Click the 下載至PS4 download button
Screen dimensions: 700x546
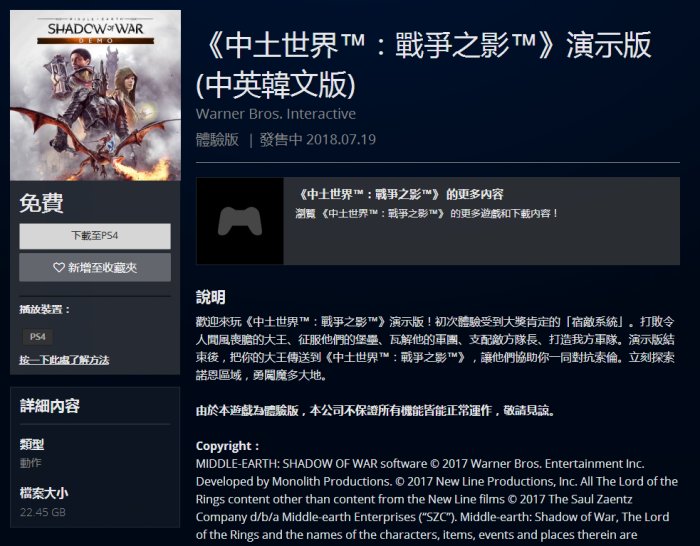pos(95,236)
